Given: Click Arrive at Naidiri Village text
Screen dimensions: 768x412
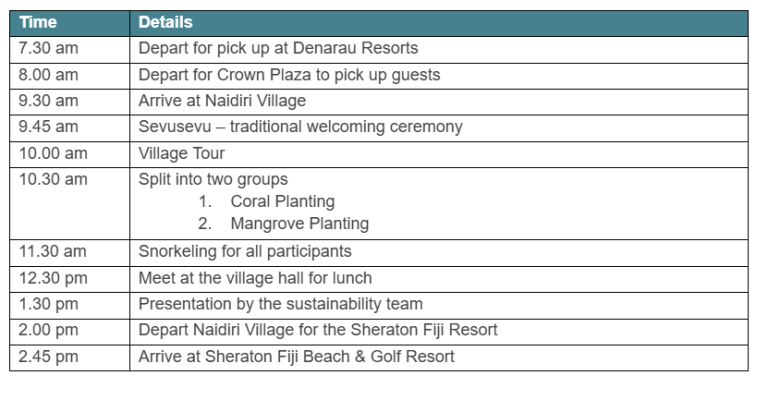Looking at the screenshot, I should [x=222, y=101].
